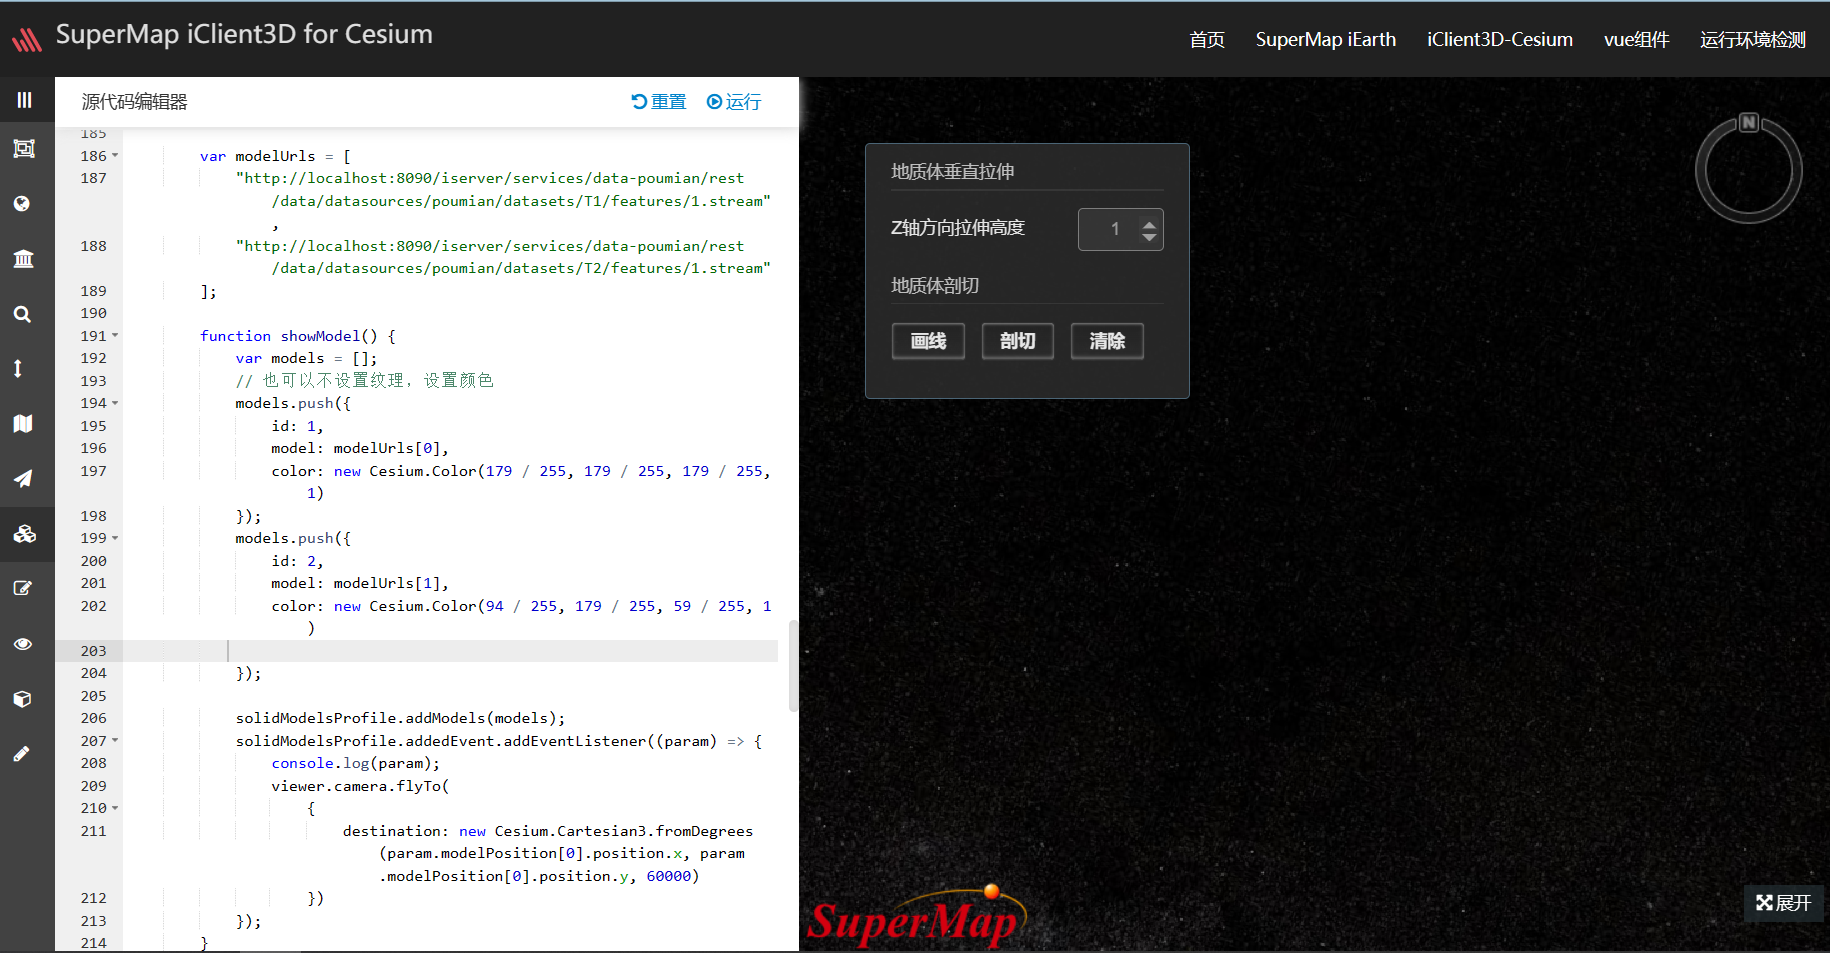Run the code with 运行
This screenshot has width=1830, height=953.
(x=734, y=102)
